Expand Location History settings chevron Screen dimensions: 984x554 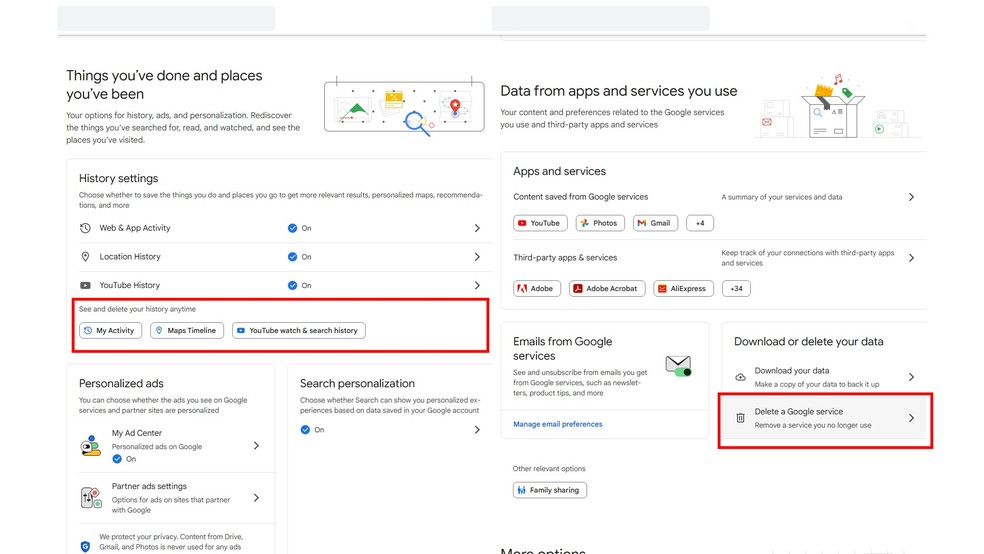click(477, 257)
